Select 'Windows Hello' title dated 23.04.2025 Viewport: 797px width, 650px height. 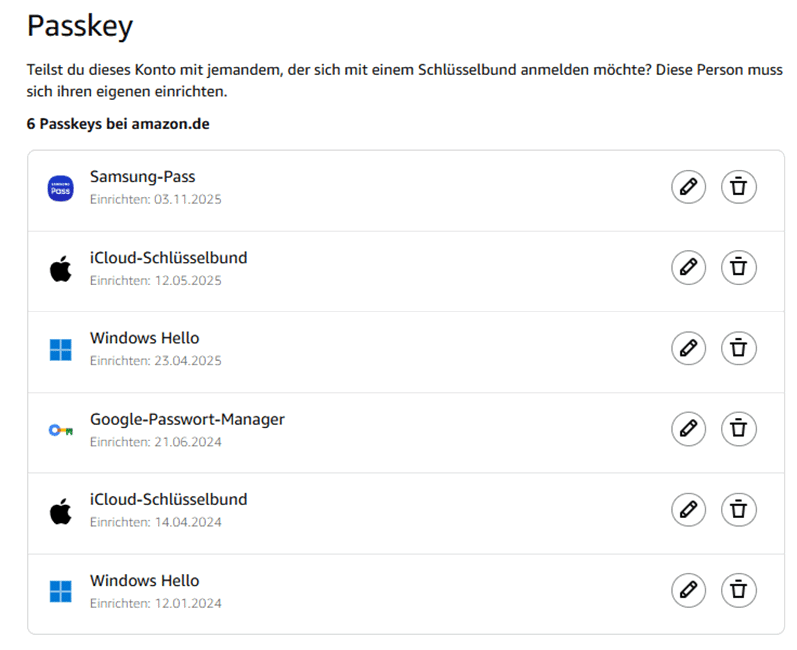coord(144,338)
